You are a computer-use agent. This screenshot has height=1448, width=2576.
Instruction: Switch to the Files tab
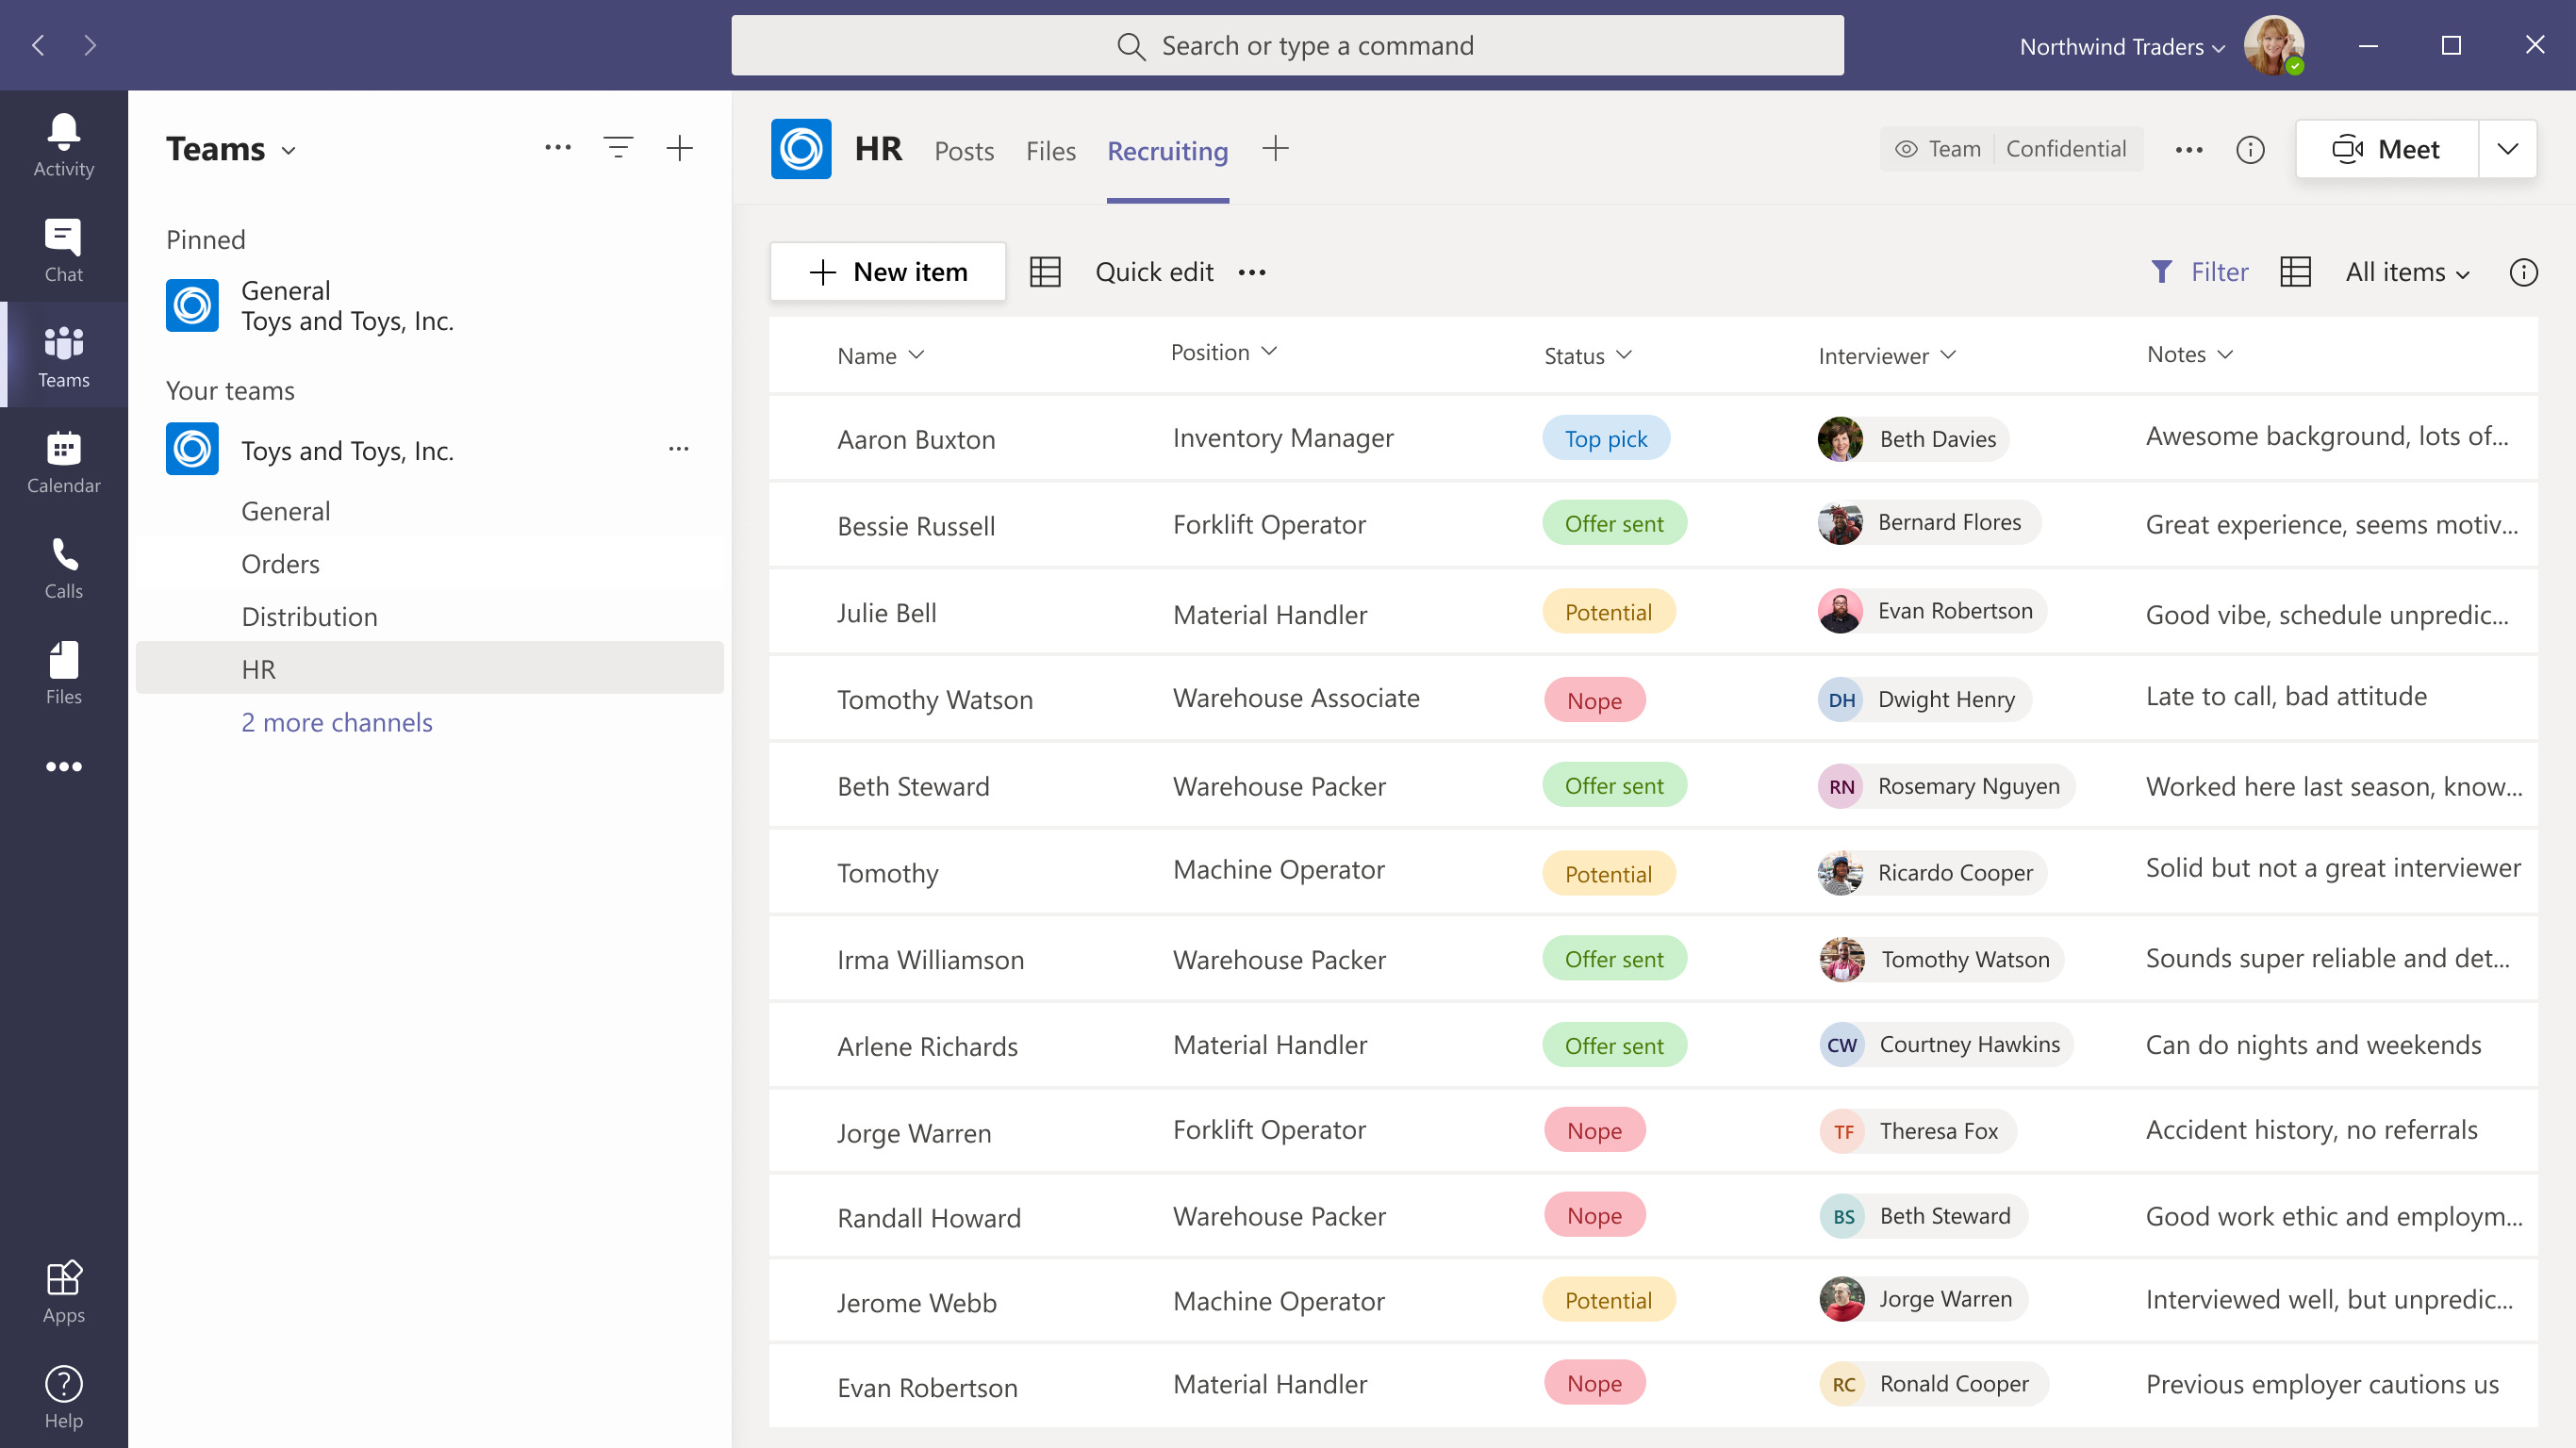coord(1050,150)
